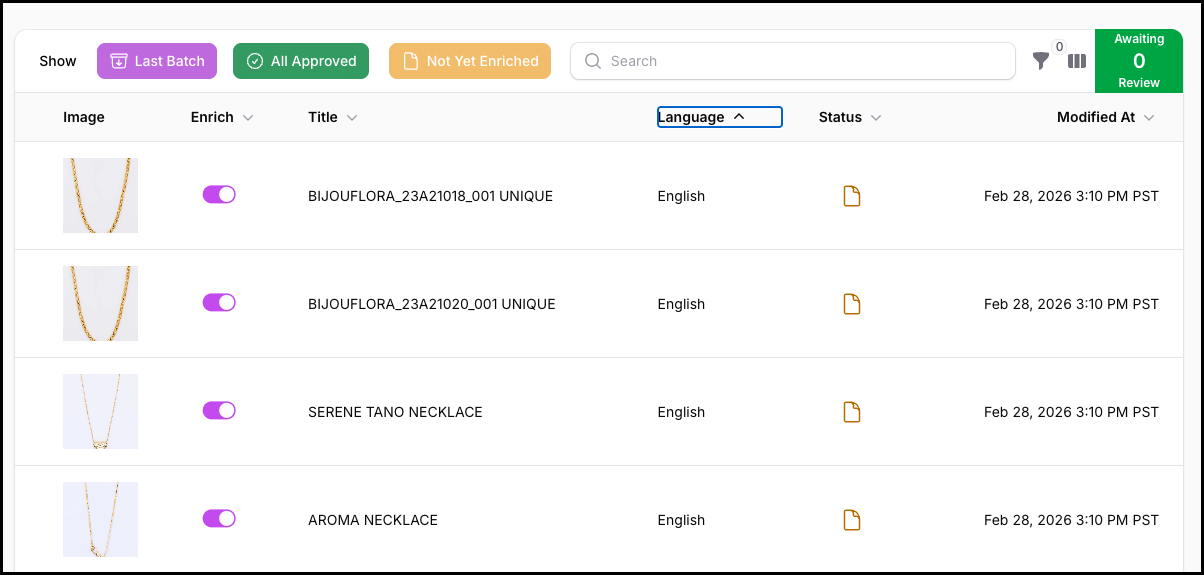1204x575 pixels.
Task: Open the Title column sort chevron
Action: pos(352,118)
